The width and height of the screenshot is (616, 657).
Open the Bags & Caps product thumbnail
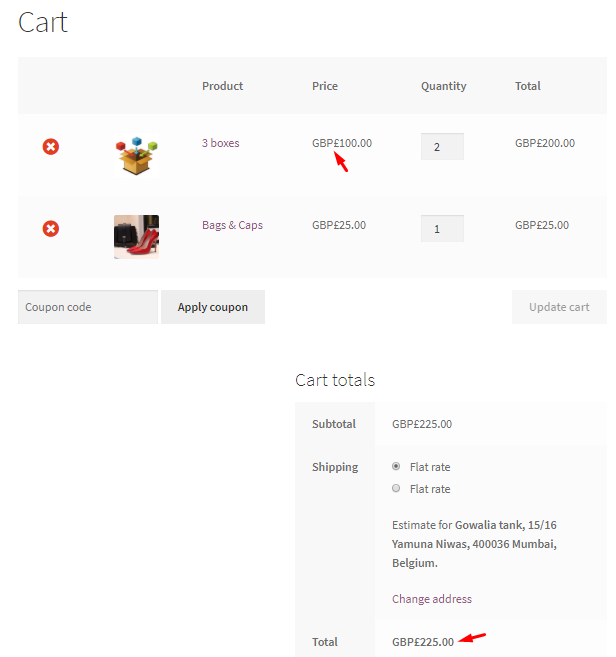coord(136,237)
